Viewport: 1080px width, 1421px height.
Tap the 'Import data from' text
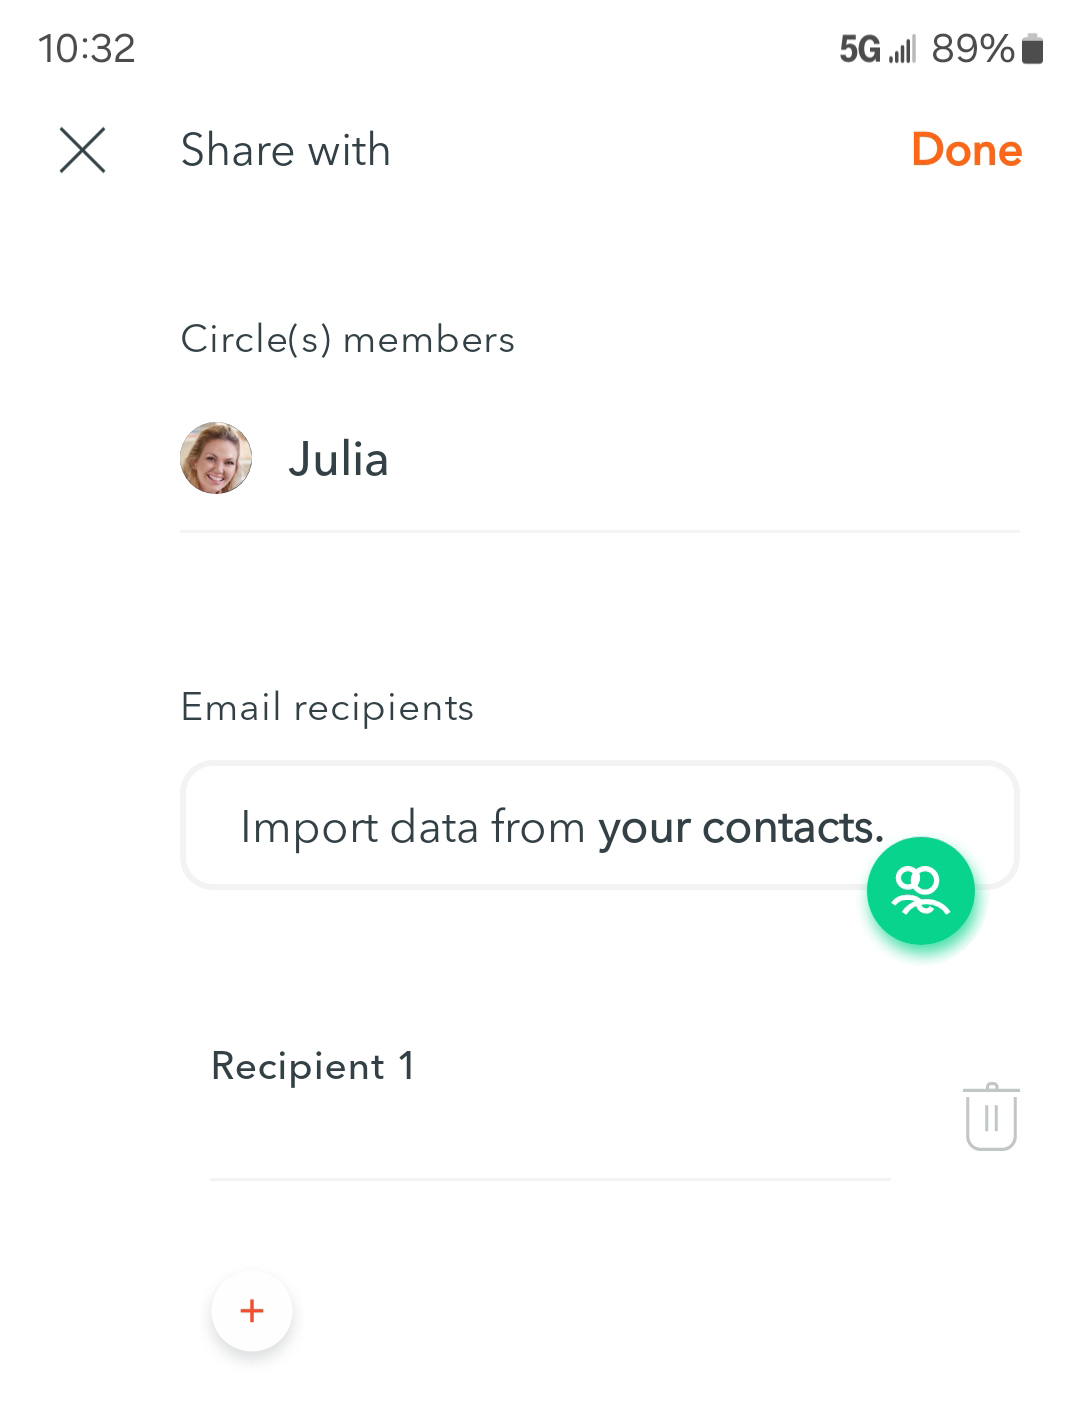click(x=412, y=828)
